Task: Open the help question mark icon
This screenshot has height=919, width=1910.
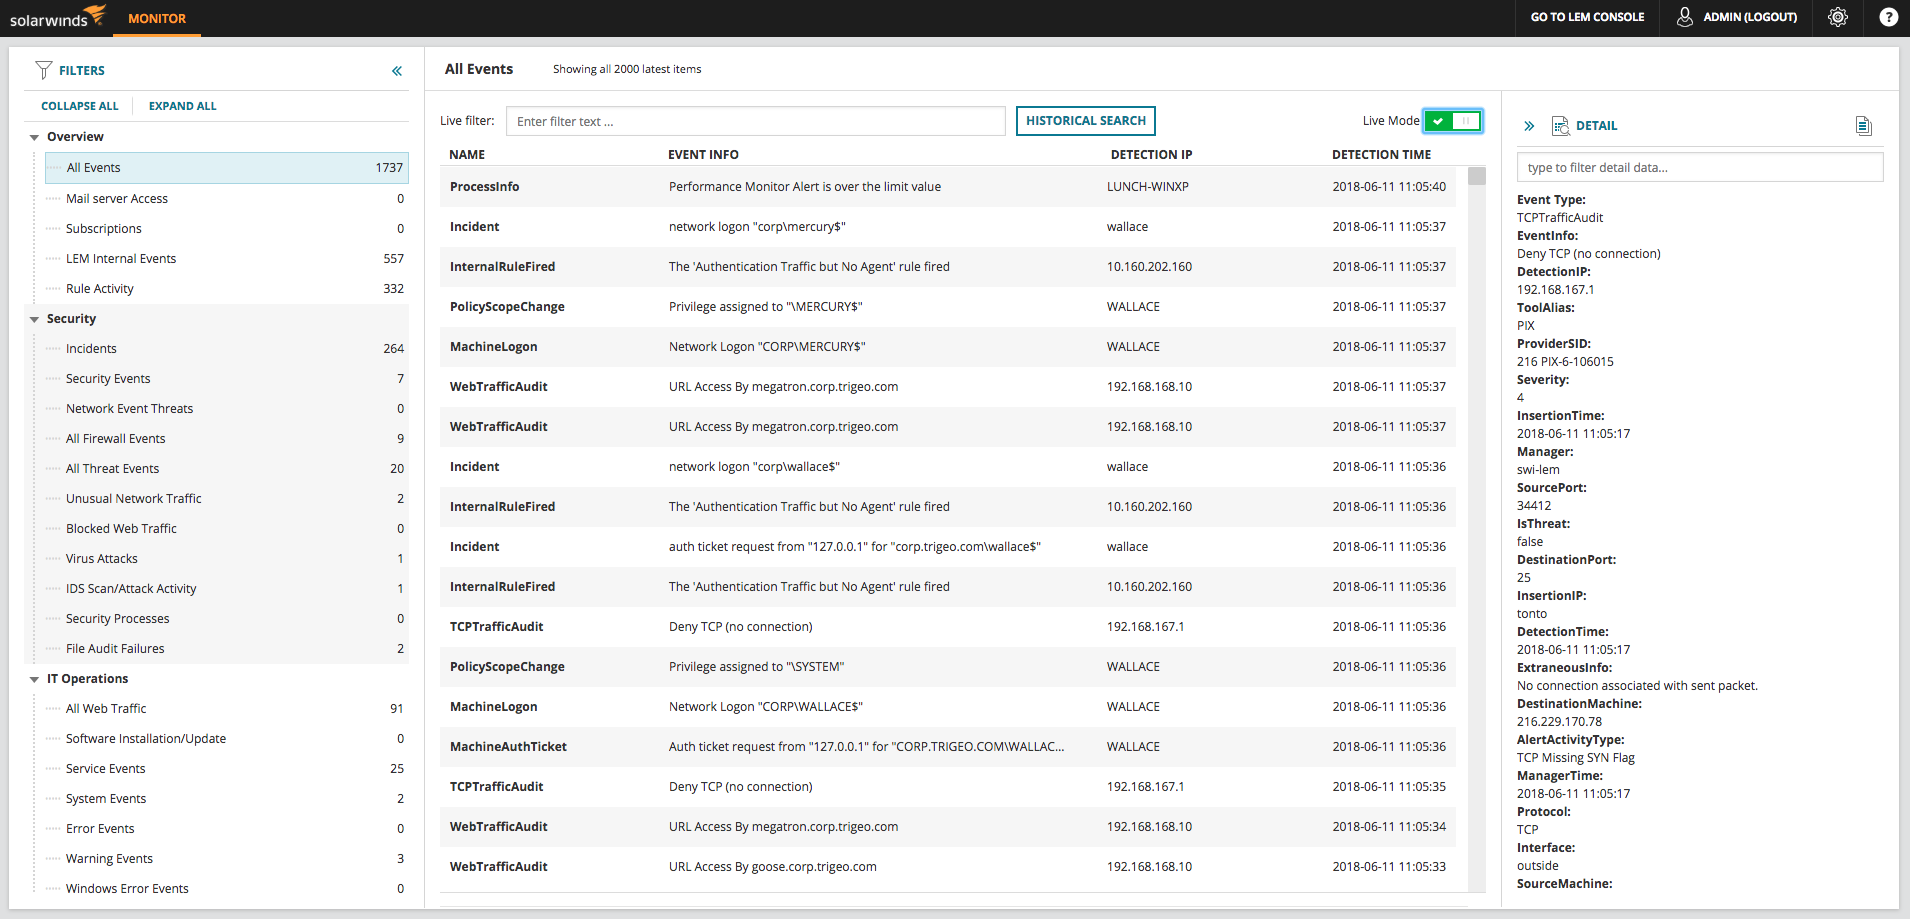Action: pyautogui.click(x=1888, y=17)
